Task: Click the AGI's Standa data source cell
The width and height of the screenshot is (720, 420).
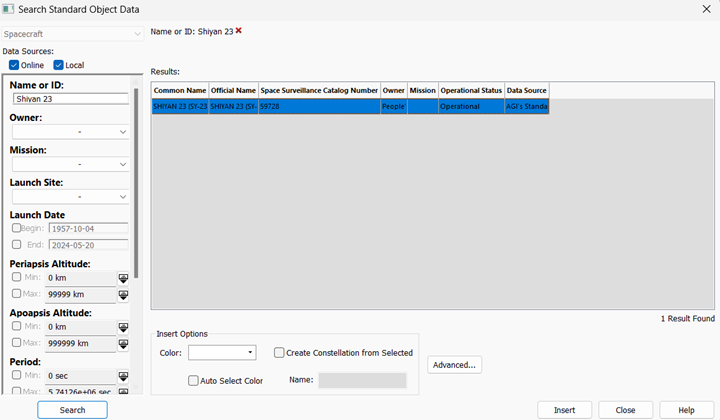Action: pos(527,106)
